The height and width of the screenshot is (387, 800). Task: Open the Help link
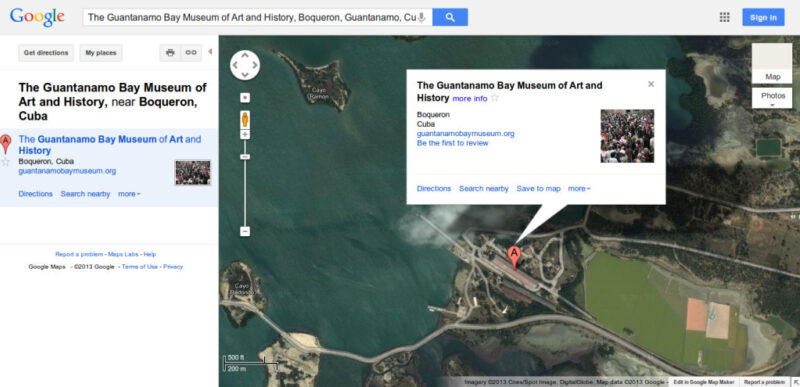coord(149,254)
